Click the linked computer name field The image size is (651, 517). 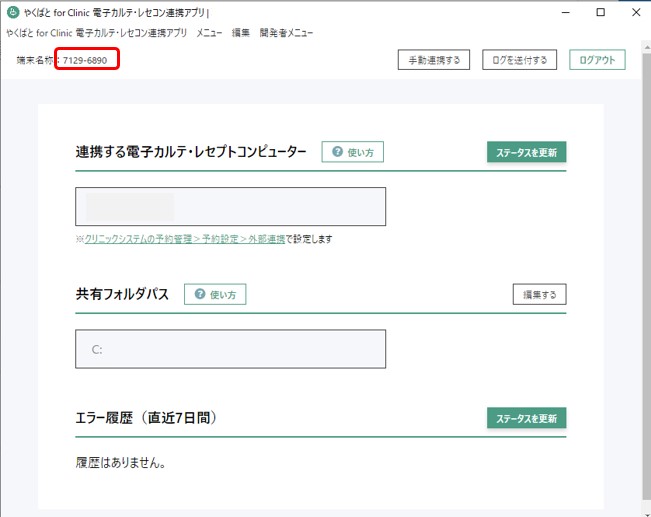coord(230,207)
